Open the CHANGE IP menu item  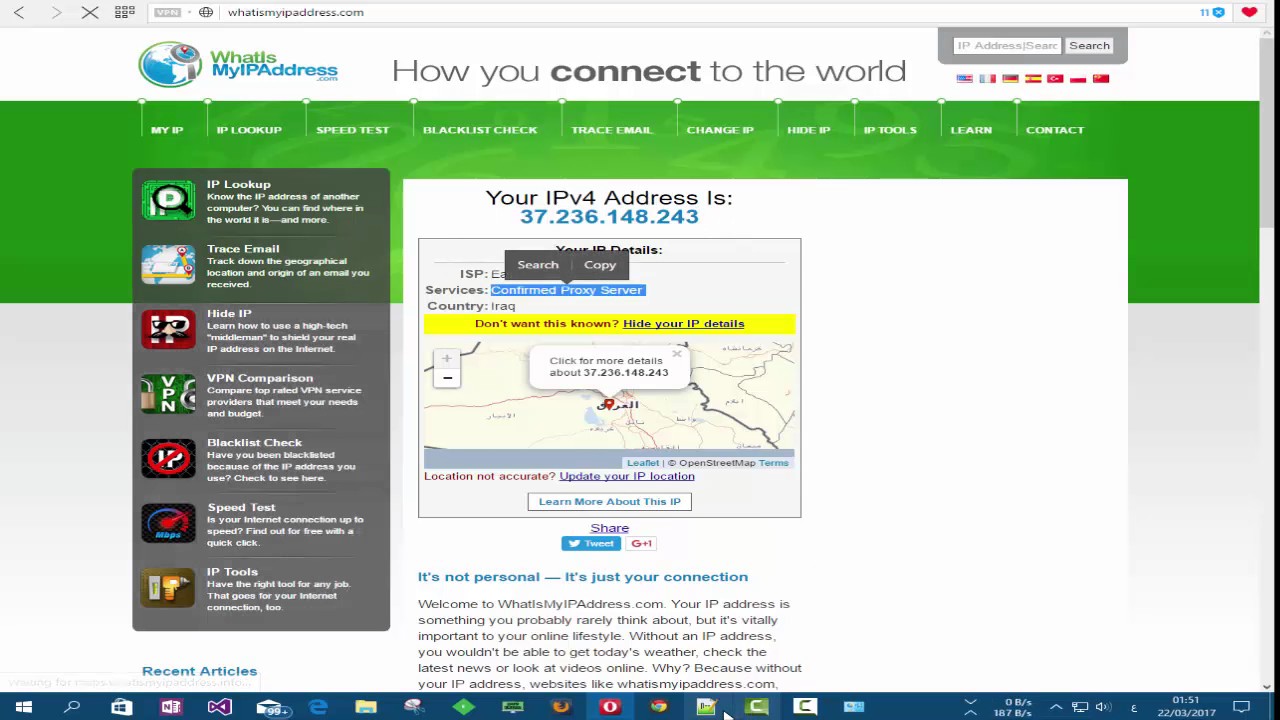coord(720,130)
